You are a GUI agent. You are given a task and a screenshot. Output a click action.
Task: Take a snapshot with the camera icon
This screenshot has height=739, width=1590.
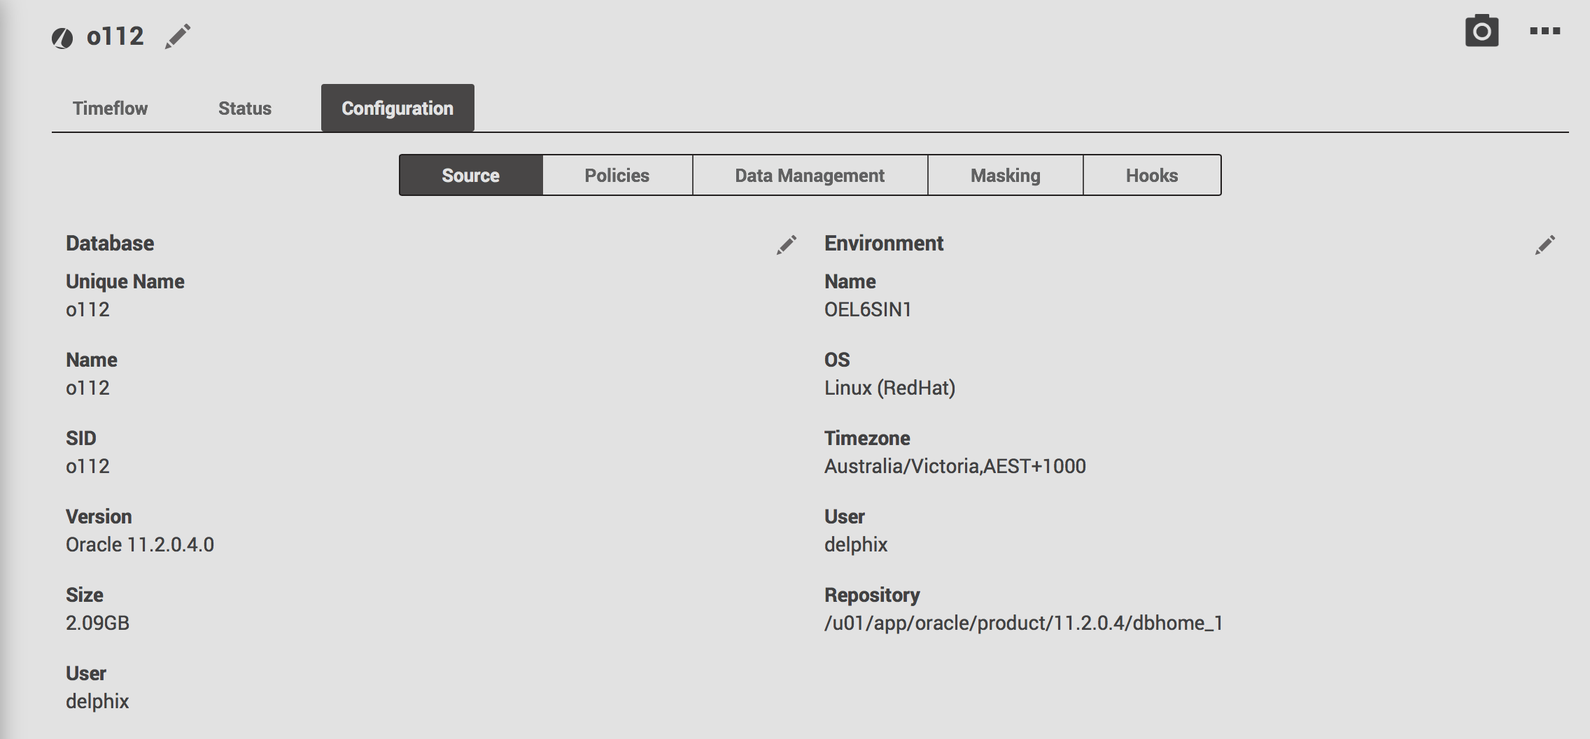point(1481,31)
